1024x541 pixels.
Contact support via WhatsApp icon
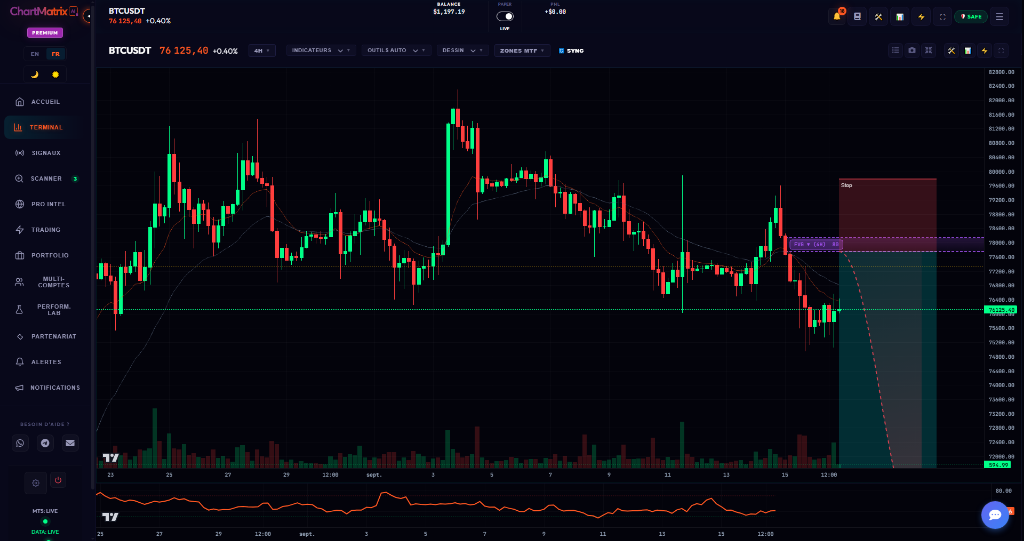pos(21,443)
